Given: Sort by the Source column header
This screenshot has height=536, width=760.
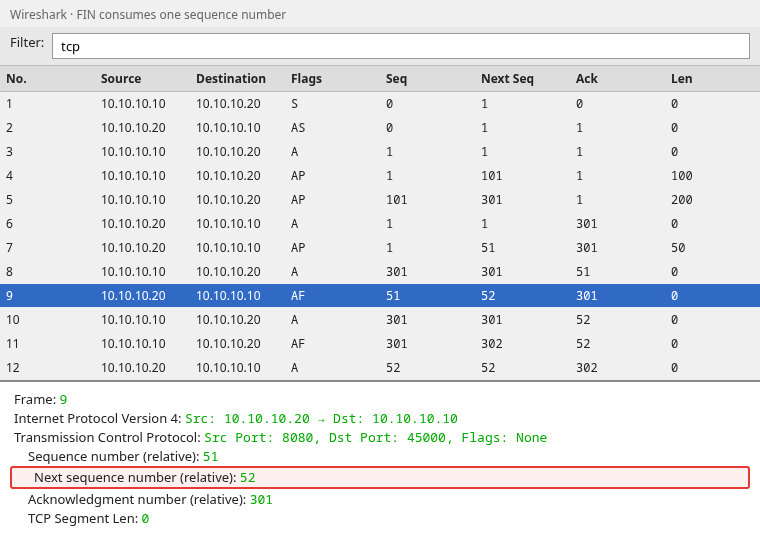Looking at the screenshot, I should point(121,79).
